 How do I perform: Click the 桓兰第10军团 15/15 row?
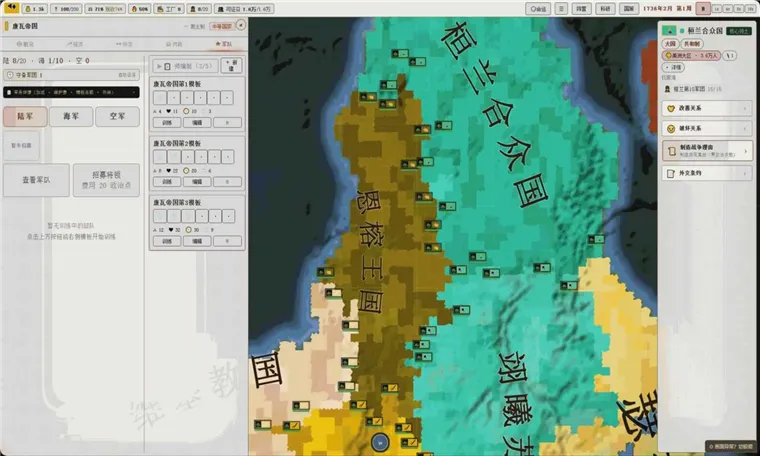(693, 89)
